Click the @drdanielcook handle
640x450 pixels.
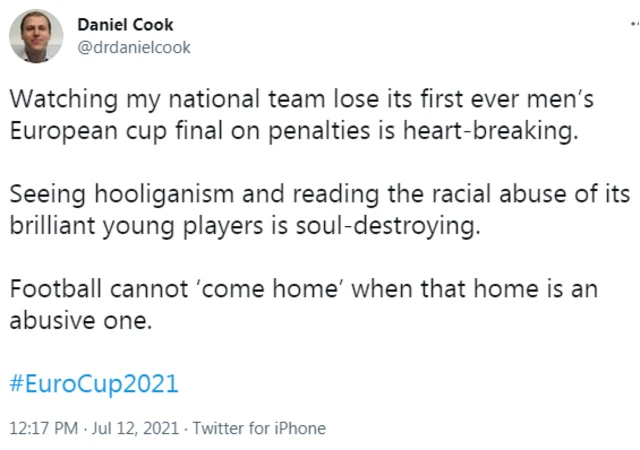pos(134,47)
